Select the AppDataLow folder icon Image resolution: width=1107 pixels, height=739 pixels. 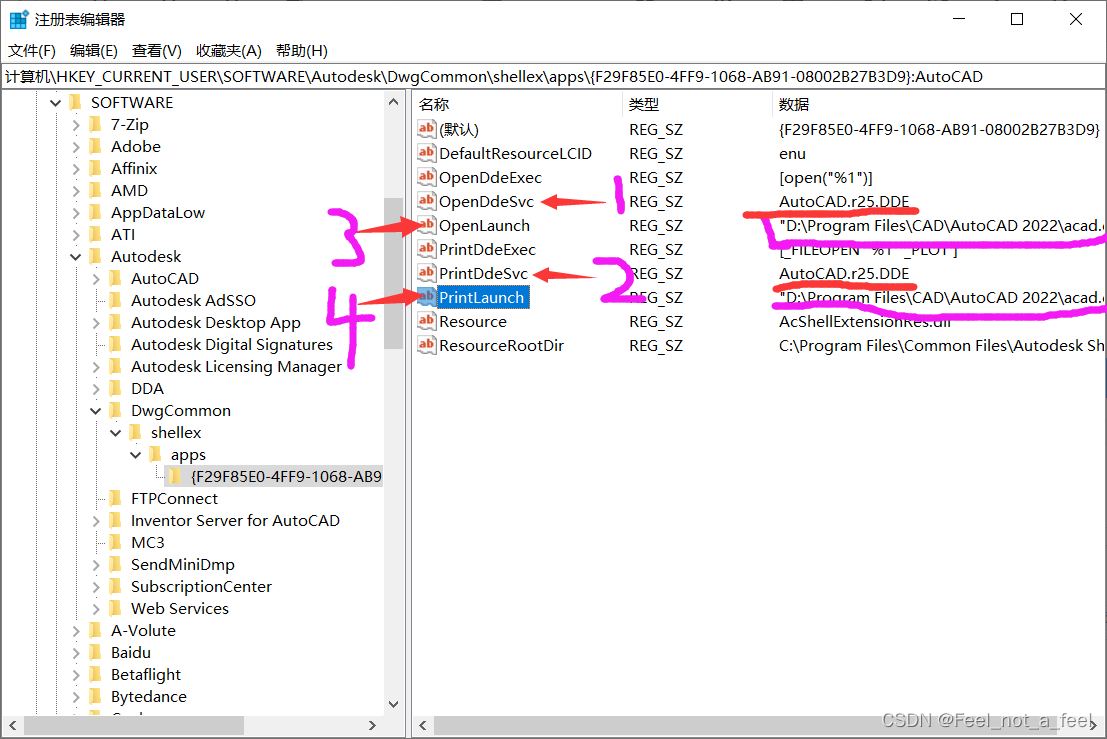pos(96,212)
